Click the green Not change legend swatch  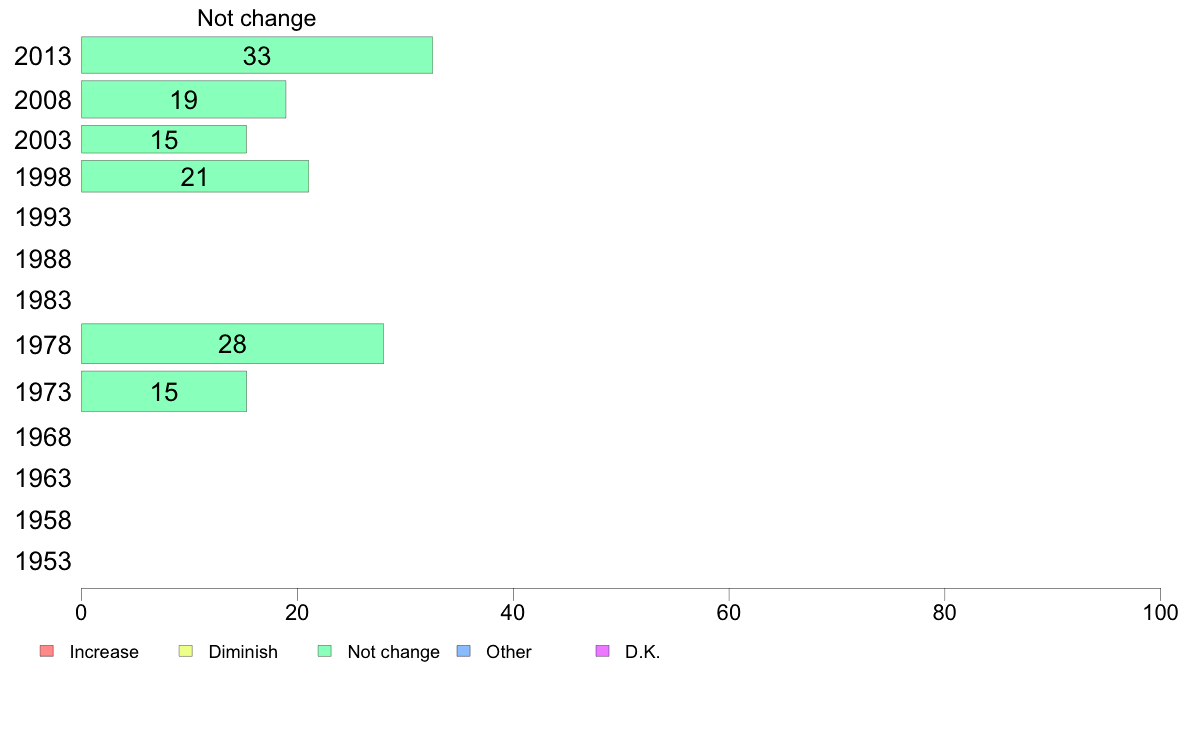325,651
